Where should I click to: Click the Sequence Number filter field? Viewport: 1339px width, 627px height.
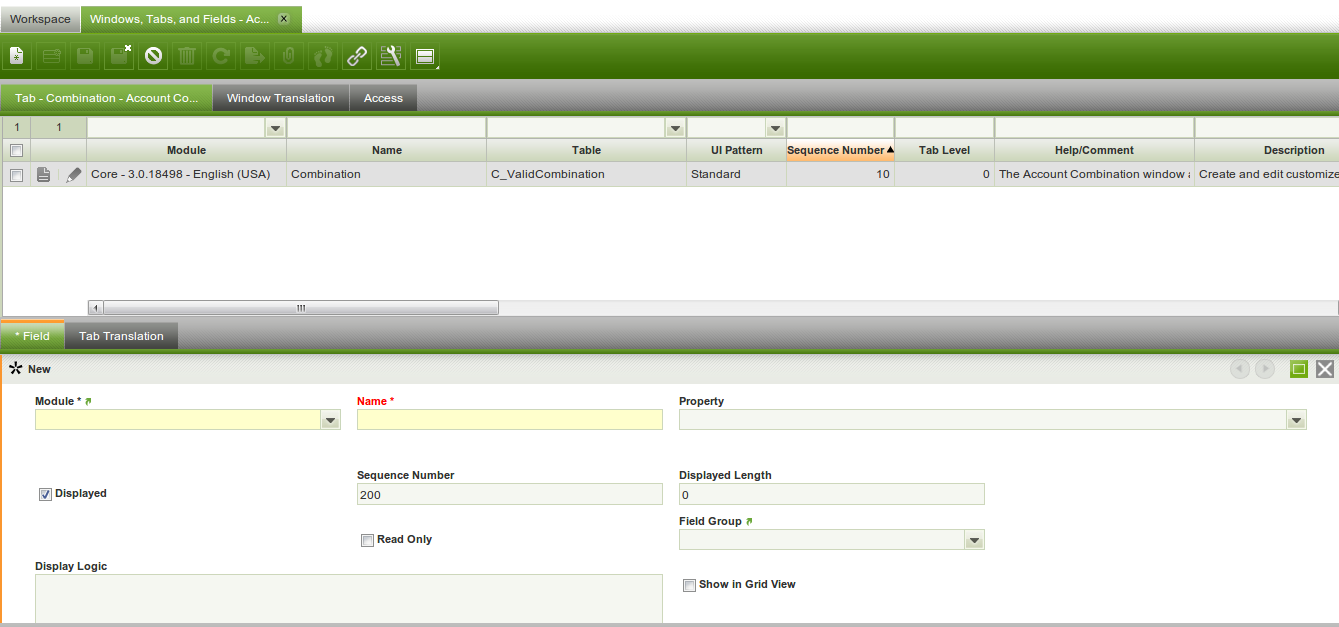840,128
